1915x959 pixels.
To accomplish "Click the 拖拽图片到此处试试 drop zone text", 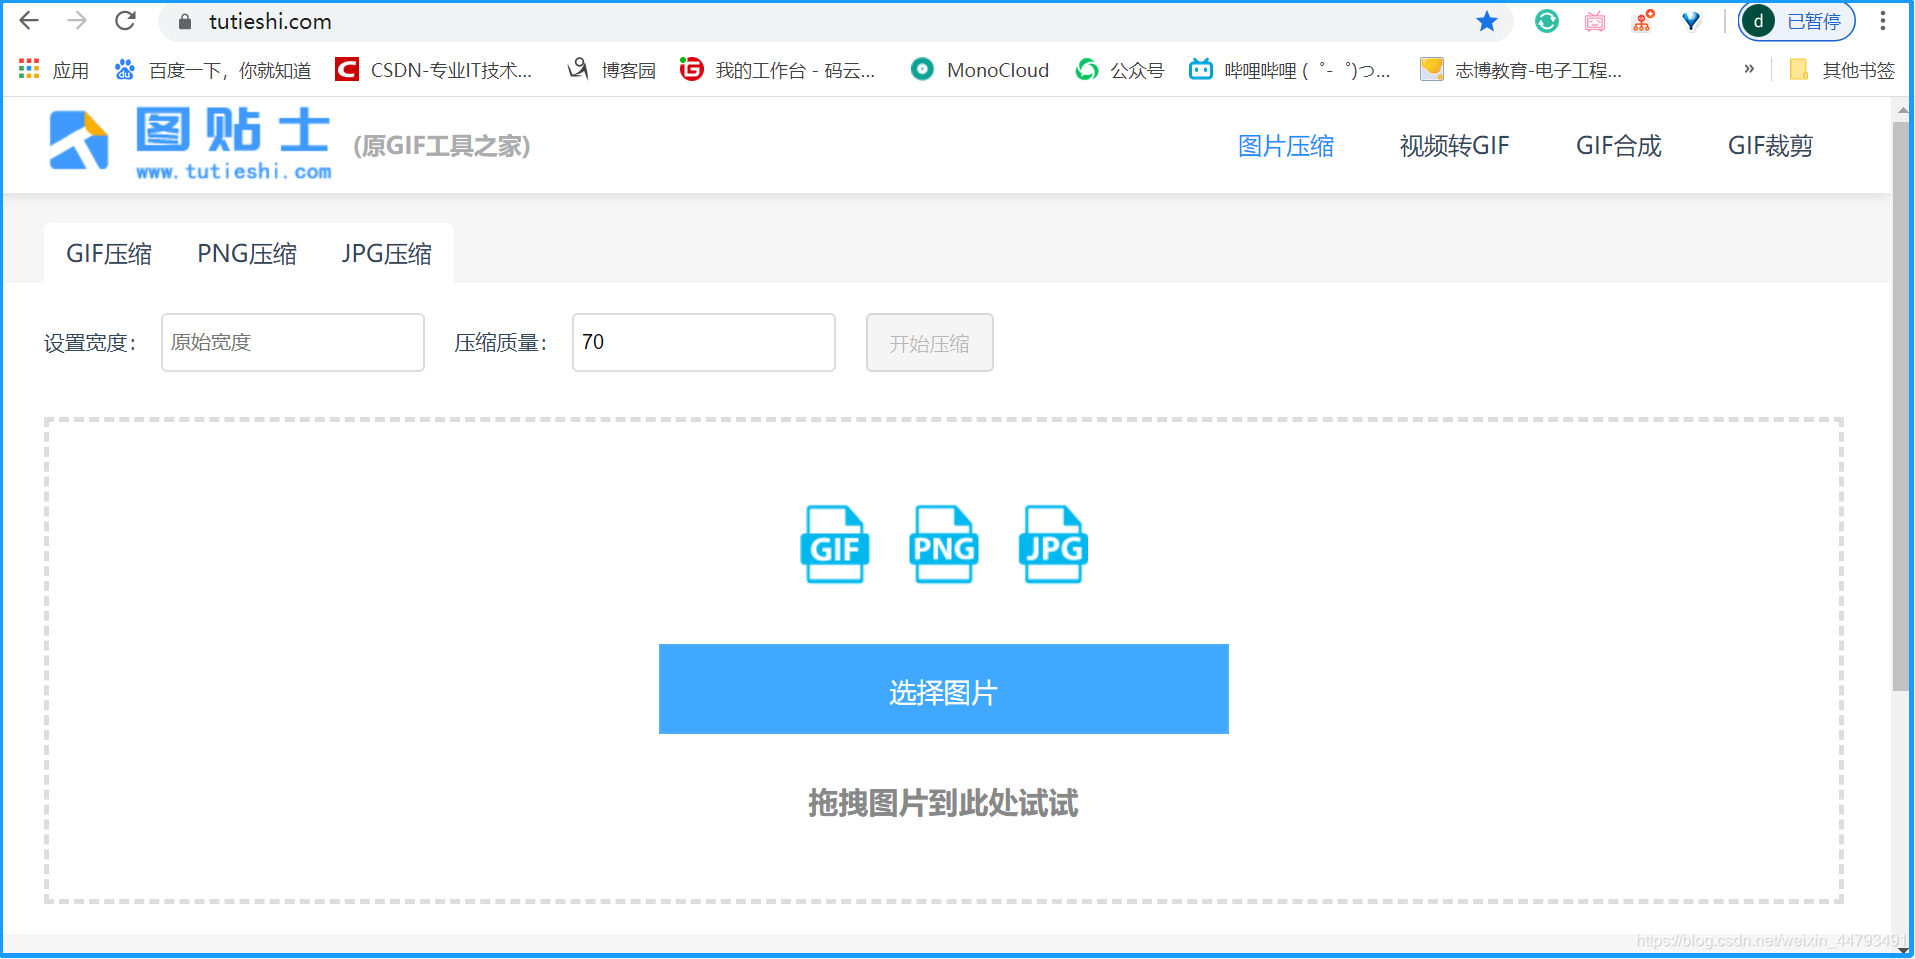I will pos(943,803).
